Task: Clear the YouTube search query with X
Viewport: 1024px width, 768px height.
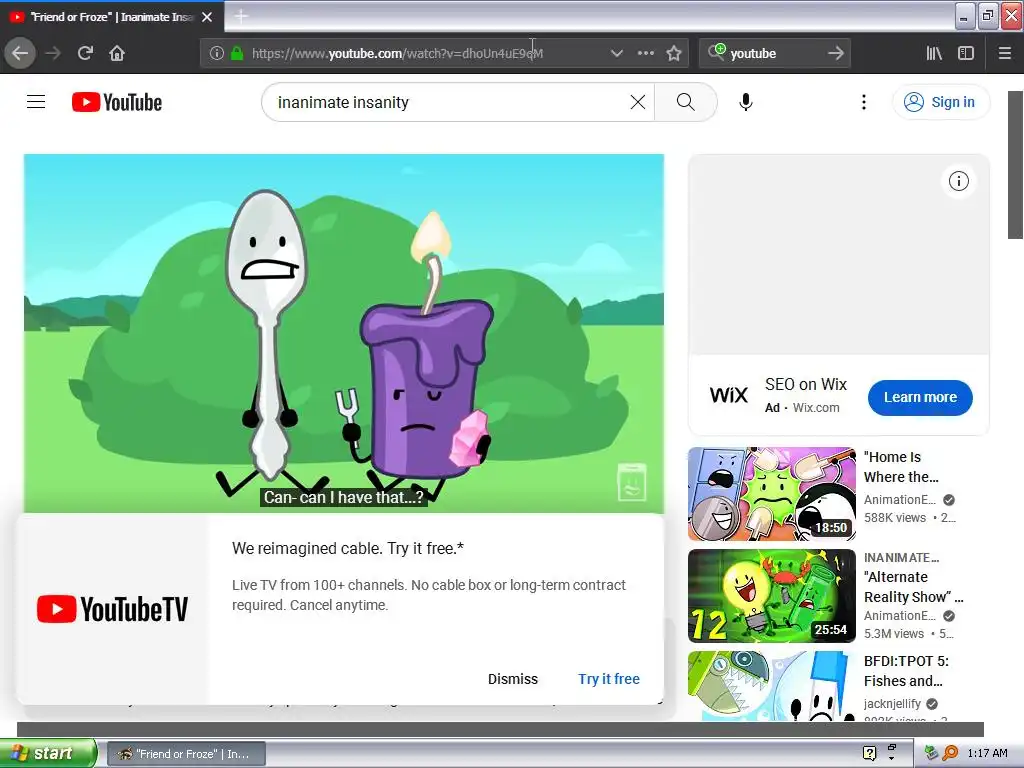Action: [x=638, y=102]
